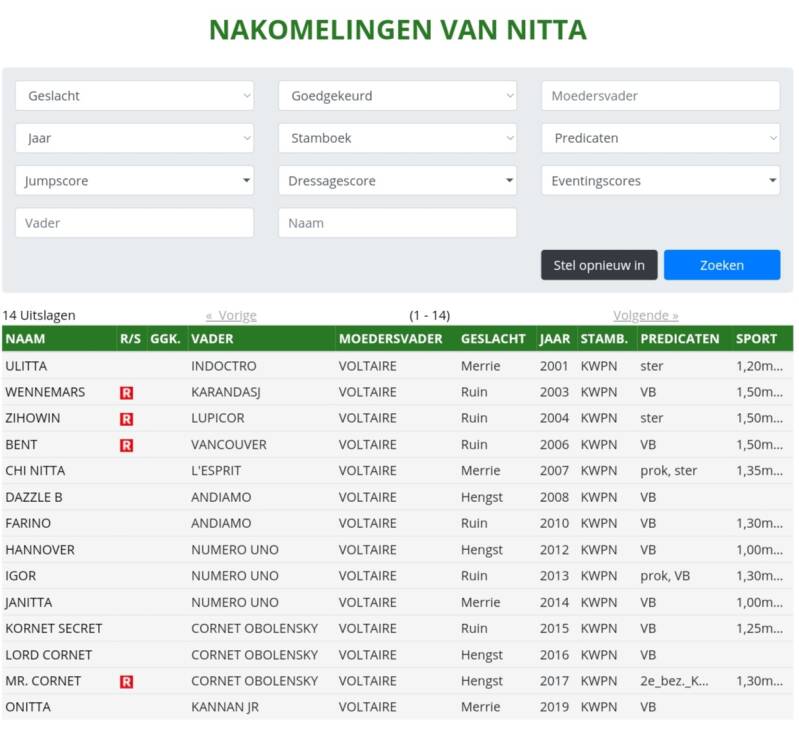Viewport: 799px width, 737px height.
Task: Sort by the MOEDERSVADER column header
Action: point(390,339)
